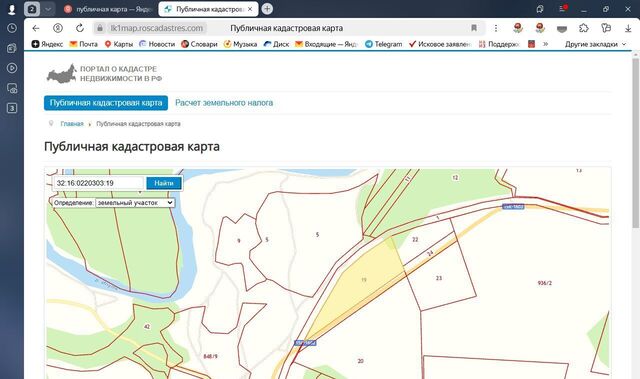Open the Карты bookmark
The height and width of the screenshot is (379, 640).
pos(119,44)
